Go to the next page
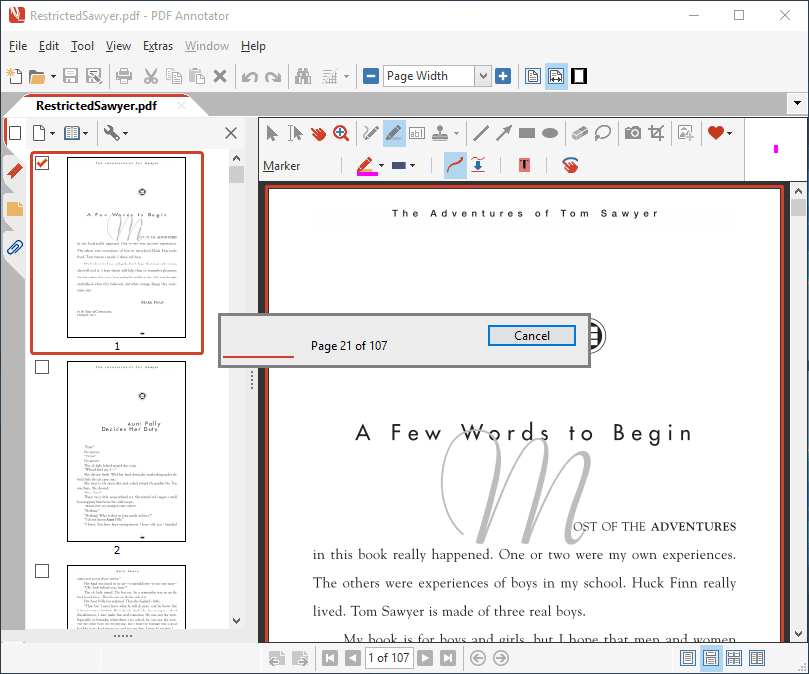Screen dimensions: 809x674 pos(425,658)
